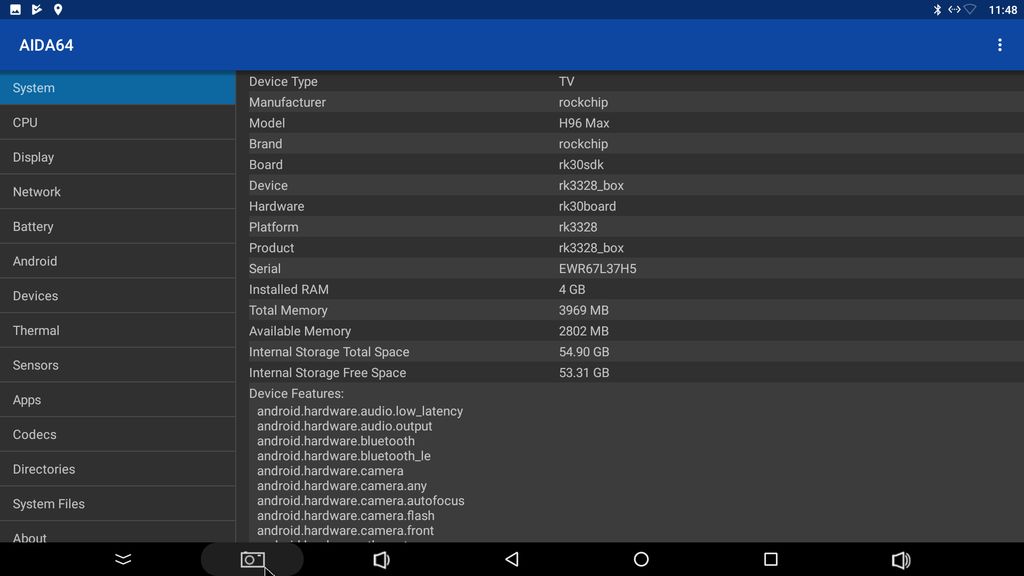Open the Sensors section
This screenshot has width=1024, height=576.
click(x=118, y=364)
